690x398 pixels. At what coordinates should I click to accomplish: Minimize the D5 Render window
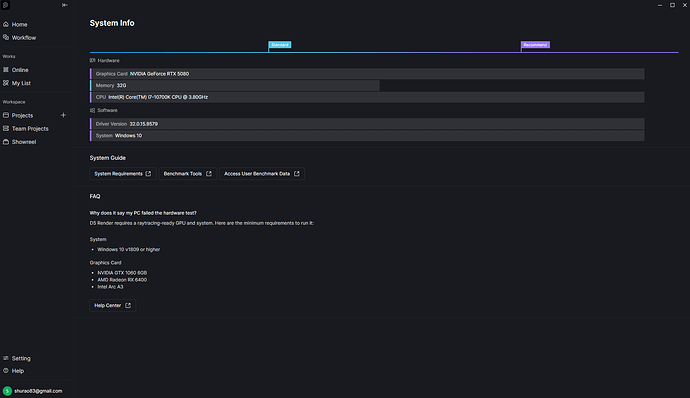click(660, 5)
